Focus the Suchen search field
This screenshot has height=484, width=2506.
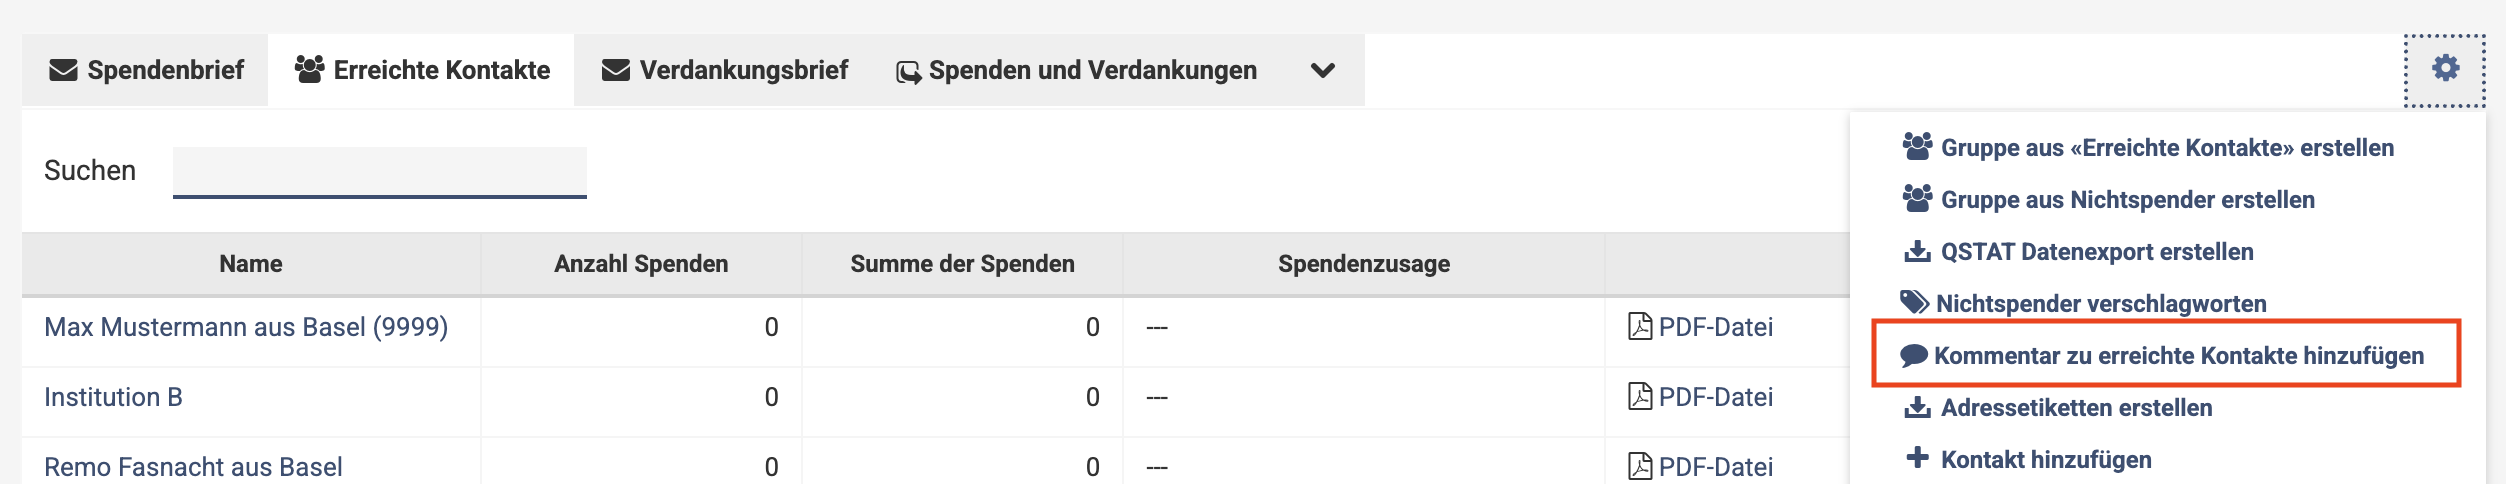pos(379,172)
